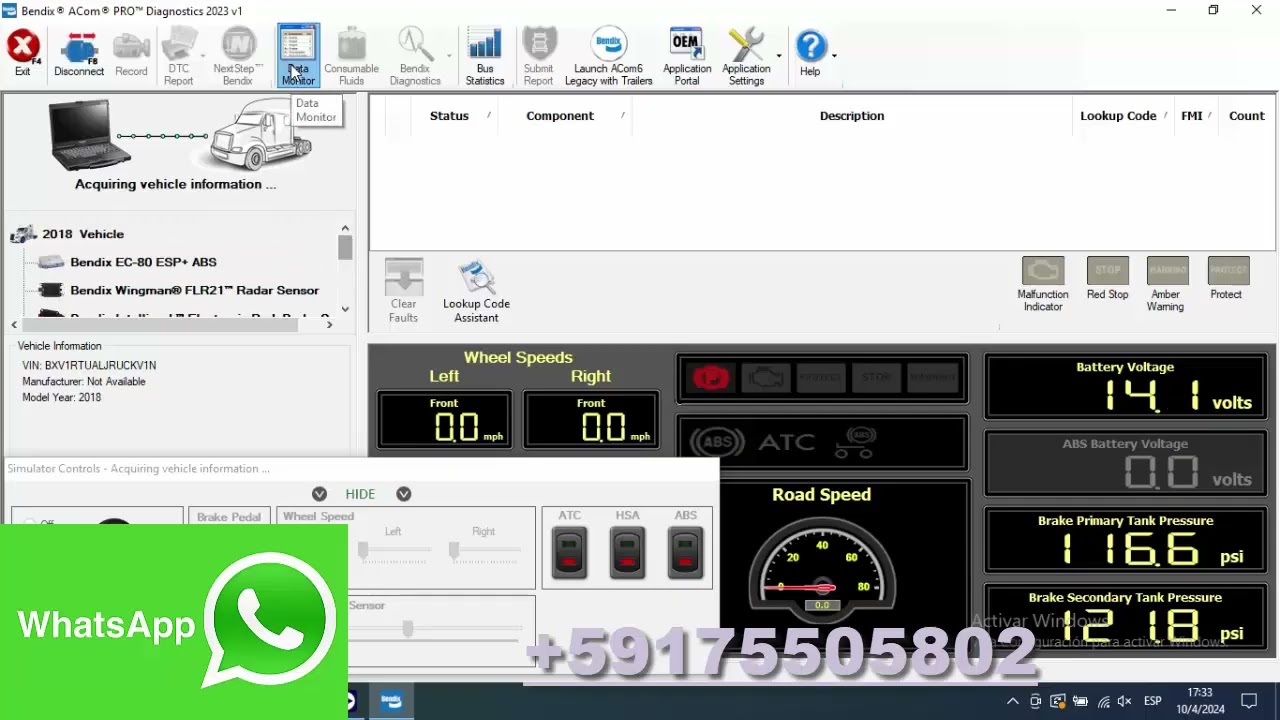Click the VIN text line
The width and height of the screenshot is (1280, 720).
click(x=89, y=366)
